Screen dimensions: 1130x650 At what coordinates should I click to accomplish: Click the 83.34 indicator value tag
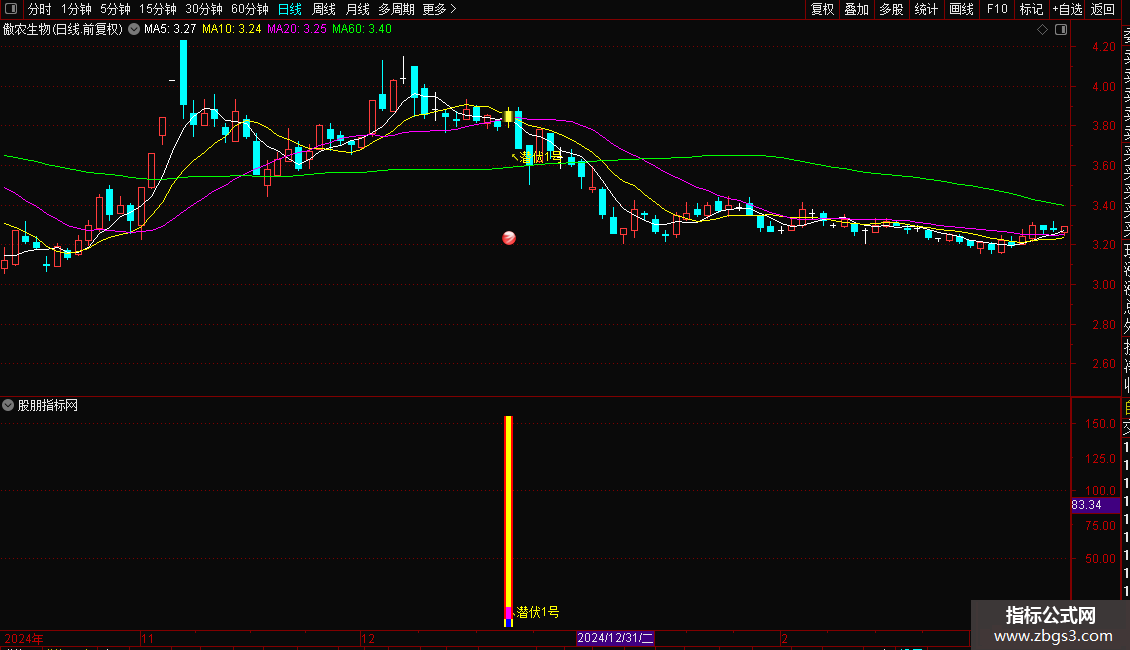[1095, 505]
